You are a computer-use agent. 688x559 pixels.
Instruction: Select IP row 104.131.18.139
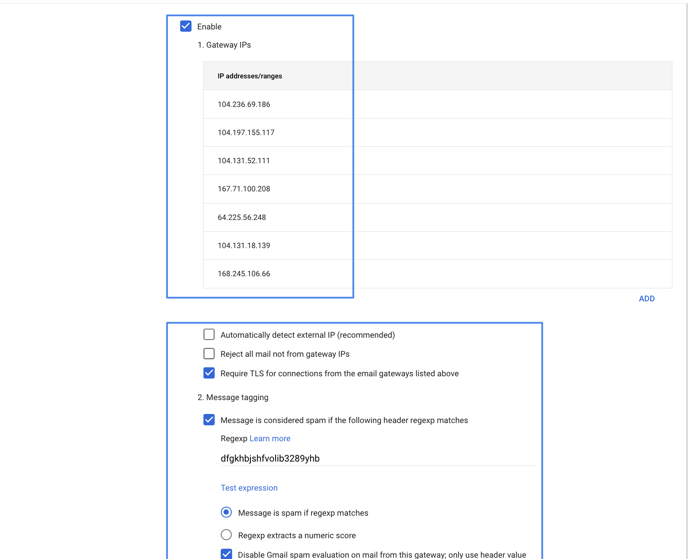(x=437, y=246)
